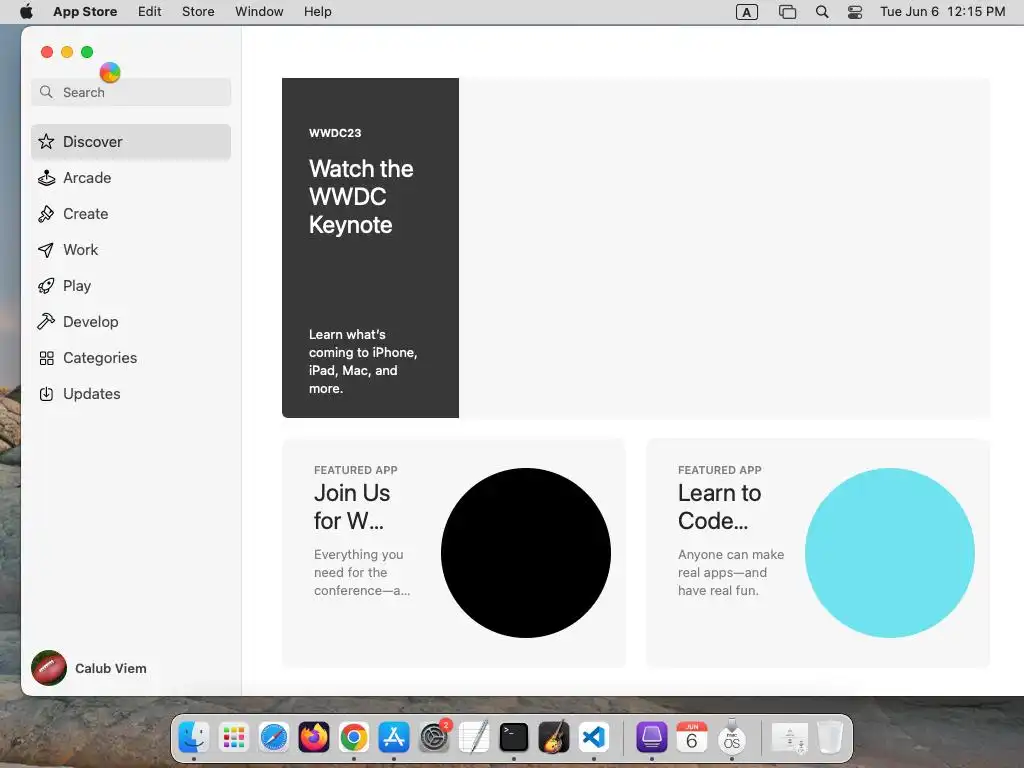1024x768 pixels.
Task: Select the Work paper plane icon
Action: pyautogui.click(x=46, y=249)
